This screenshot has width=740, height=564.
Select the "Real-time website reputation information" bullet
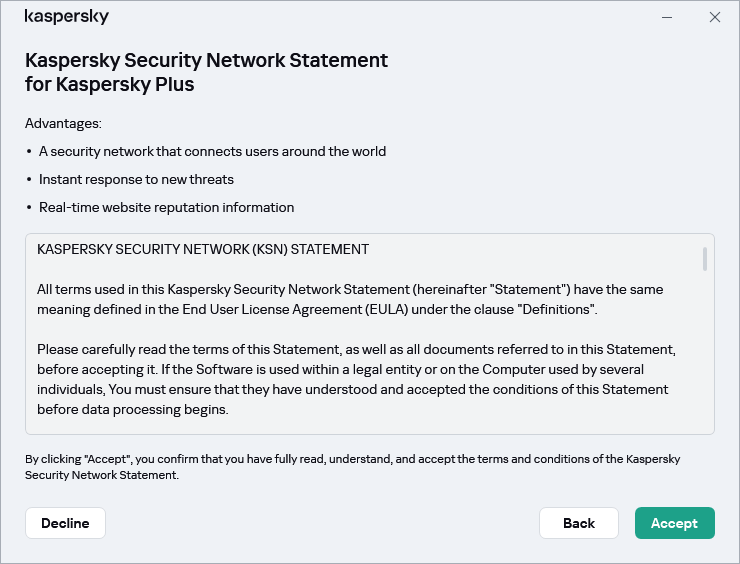[x=166, y=208]
